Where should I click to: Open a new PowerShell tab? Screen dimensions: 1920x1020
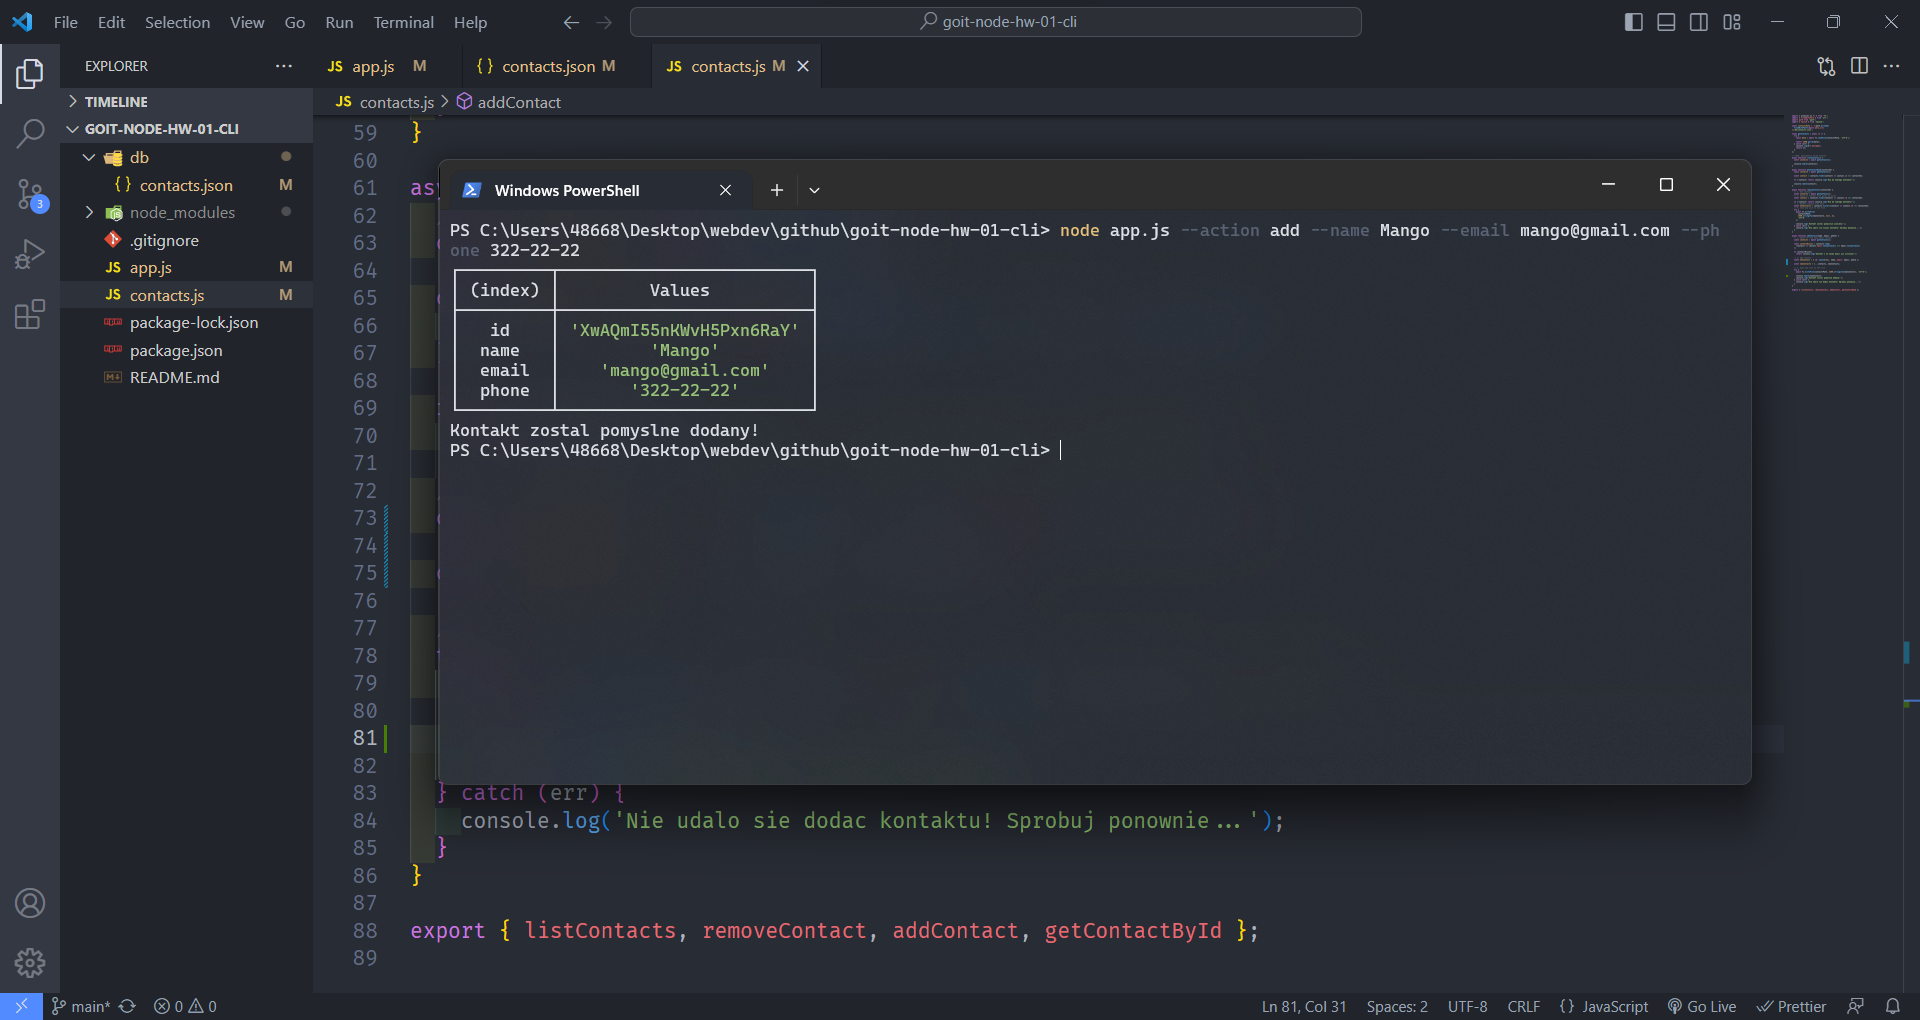(x=776, y=190)
